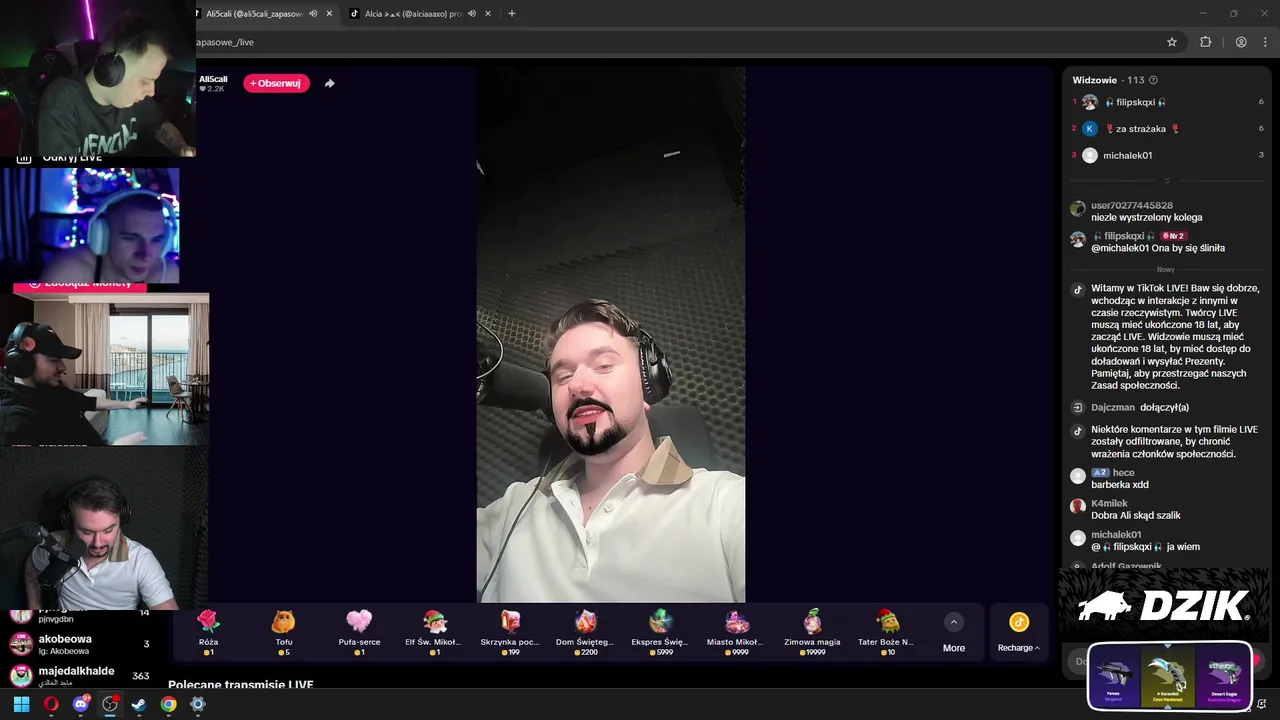Open Steam from the taskbar
Screen dimensions: 1280x720
[x=139, y=704]
